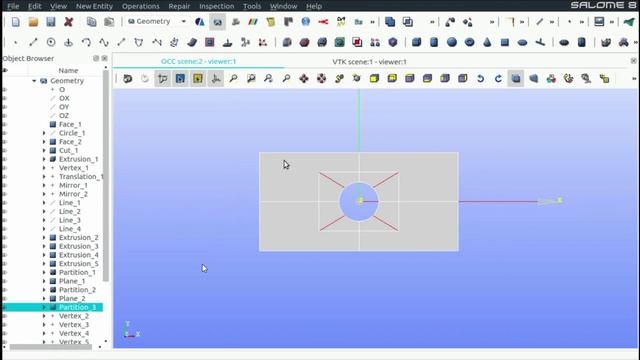Viewport: 640px width, 360px height.
Task: Select the Vertex_2 tree item
Action: tap(73, 316)
